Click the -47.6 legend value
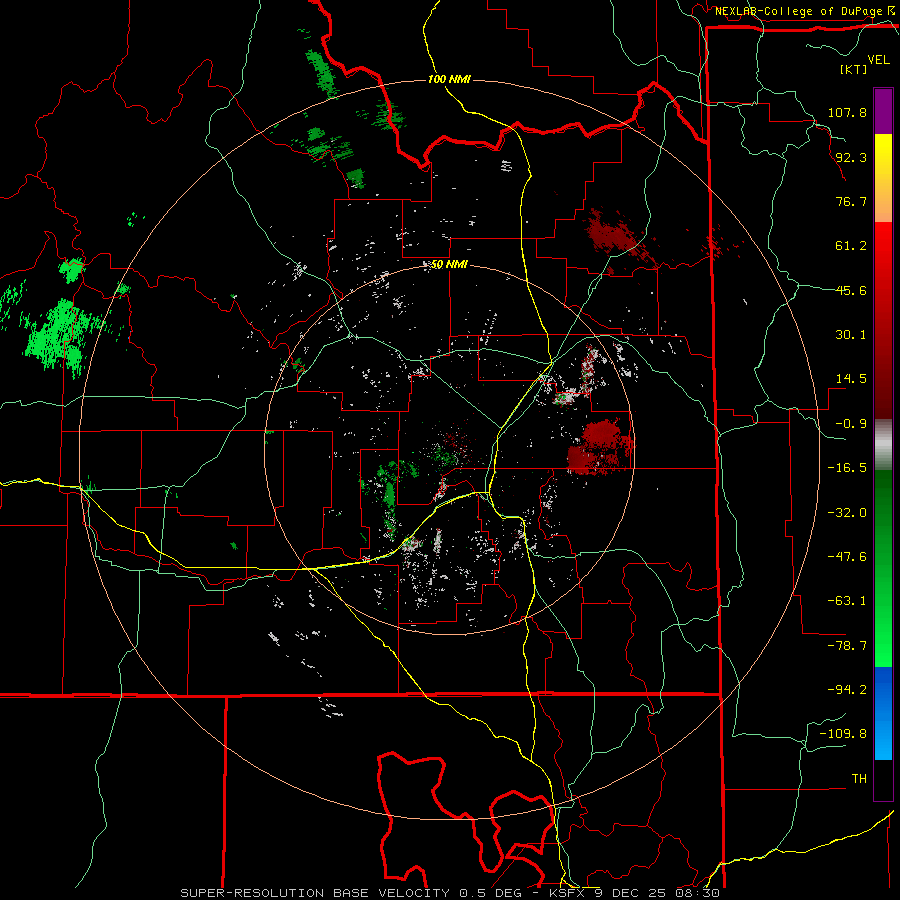 click(847, 557)
